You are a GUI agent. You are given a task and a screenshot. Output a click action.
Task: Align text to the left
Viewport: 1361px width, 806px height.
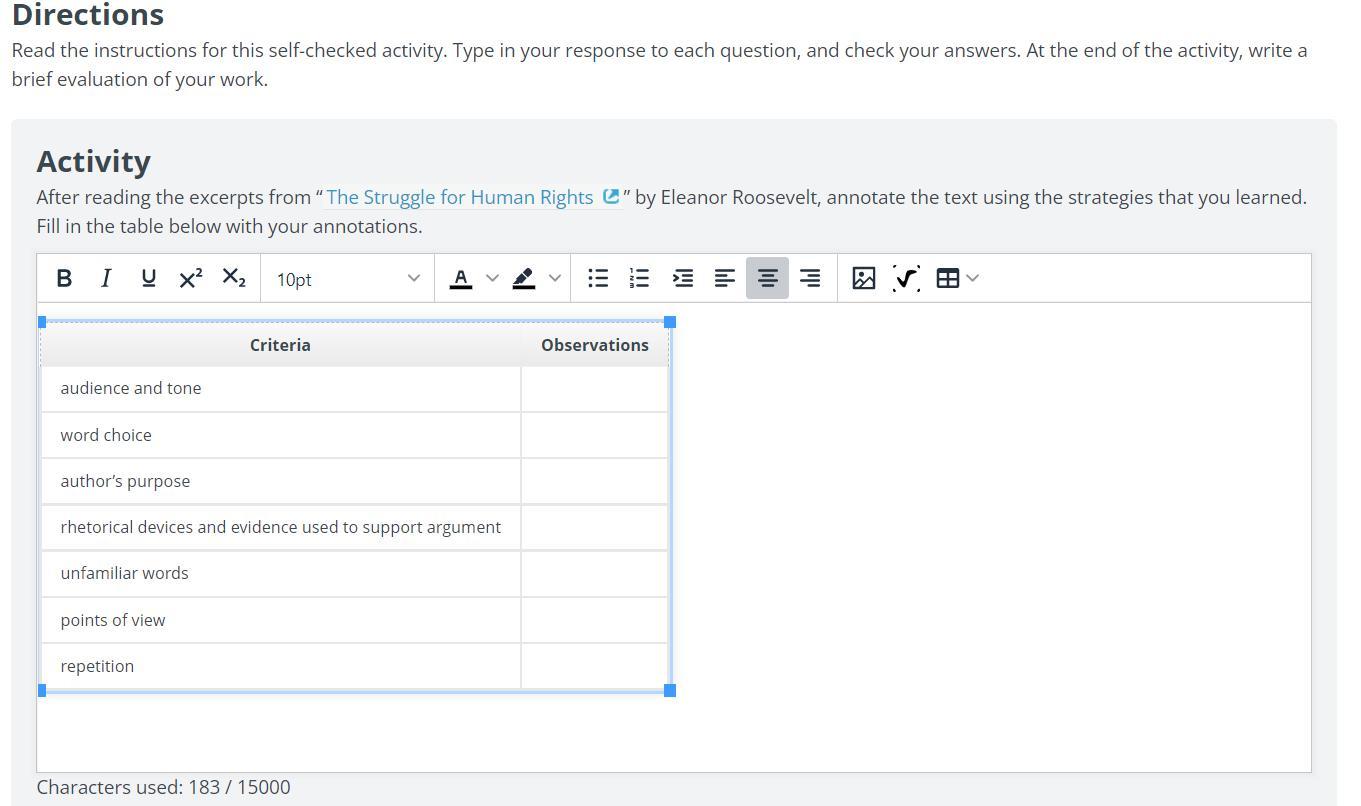coord(725,278)
